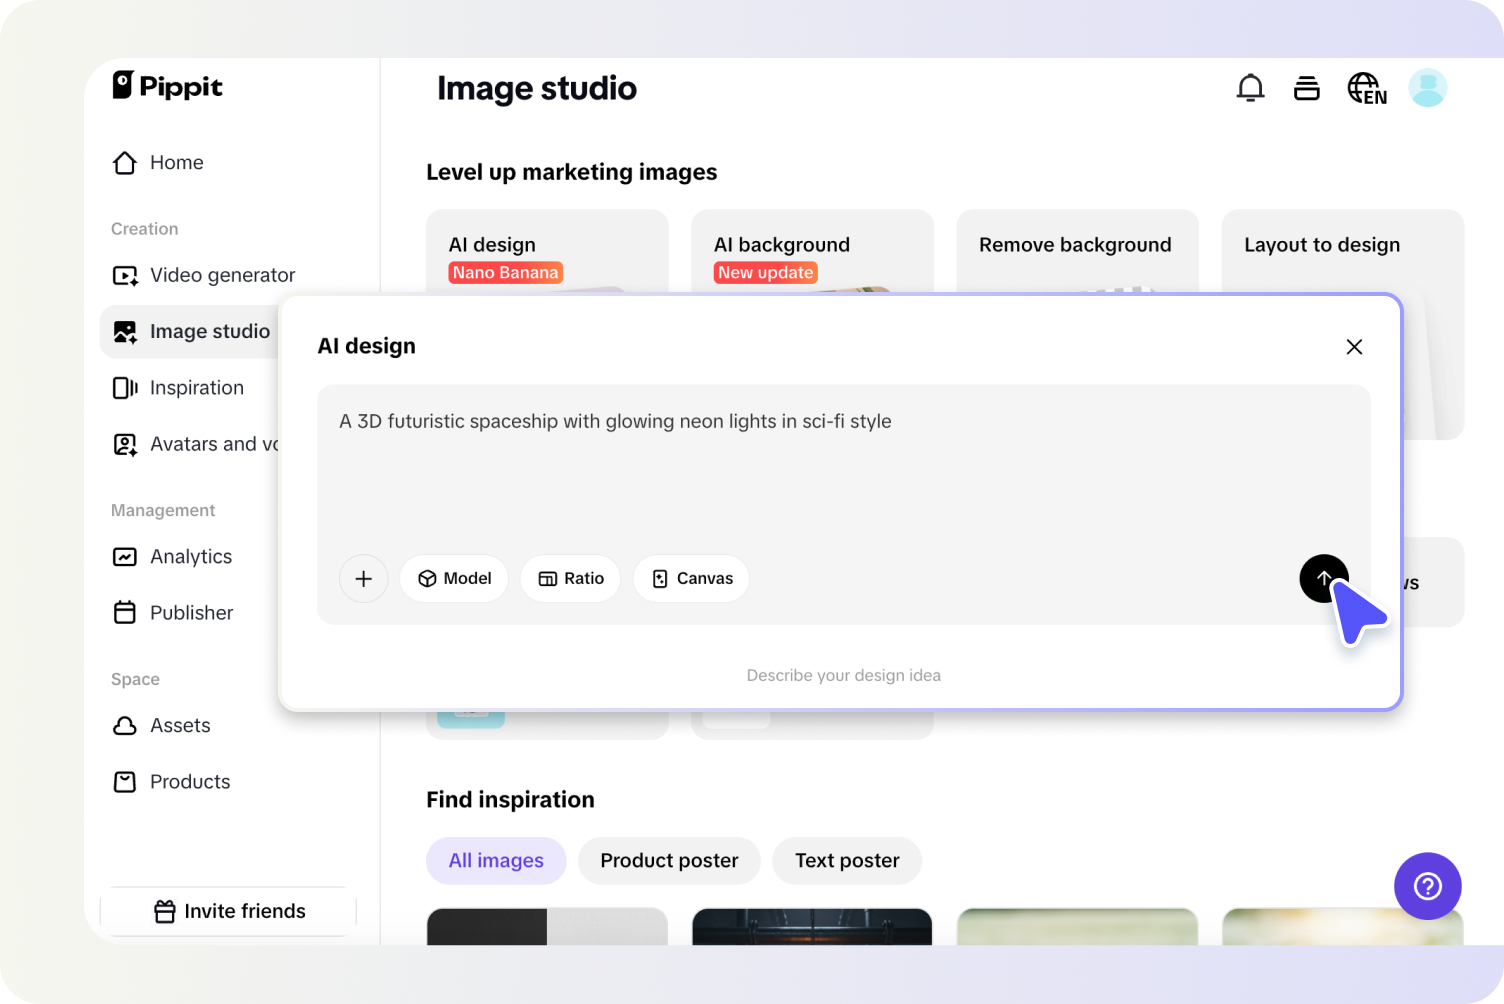This screenshot has width=1504, height=1004.
Task: Click the Pippit logo
Action: point(167,86)
